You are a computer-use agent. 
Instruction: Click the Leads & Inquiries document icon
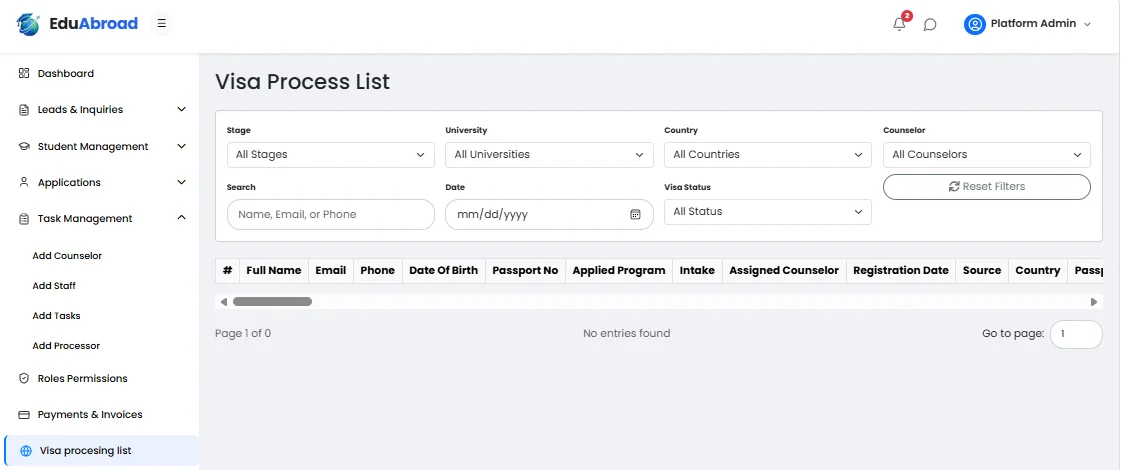pos(24,109)
